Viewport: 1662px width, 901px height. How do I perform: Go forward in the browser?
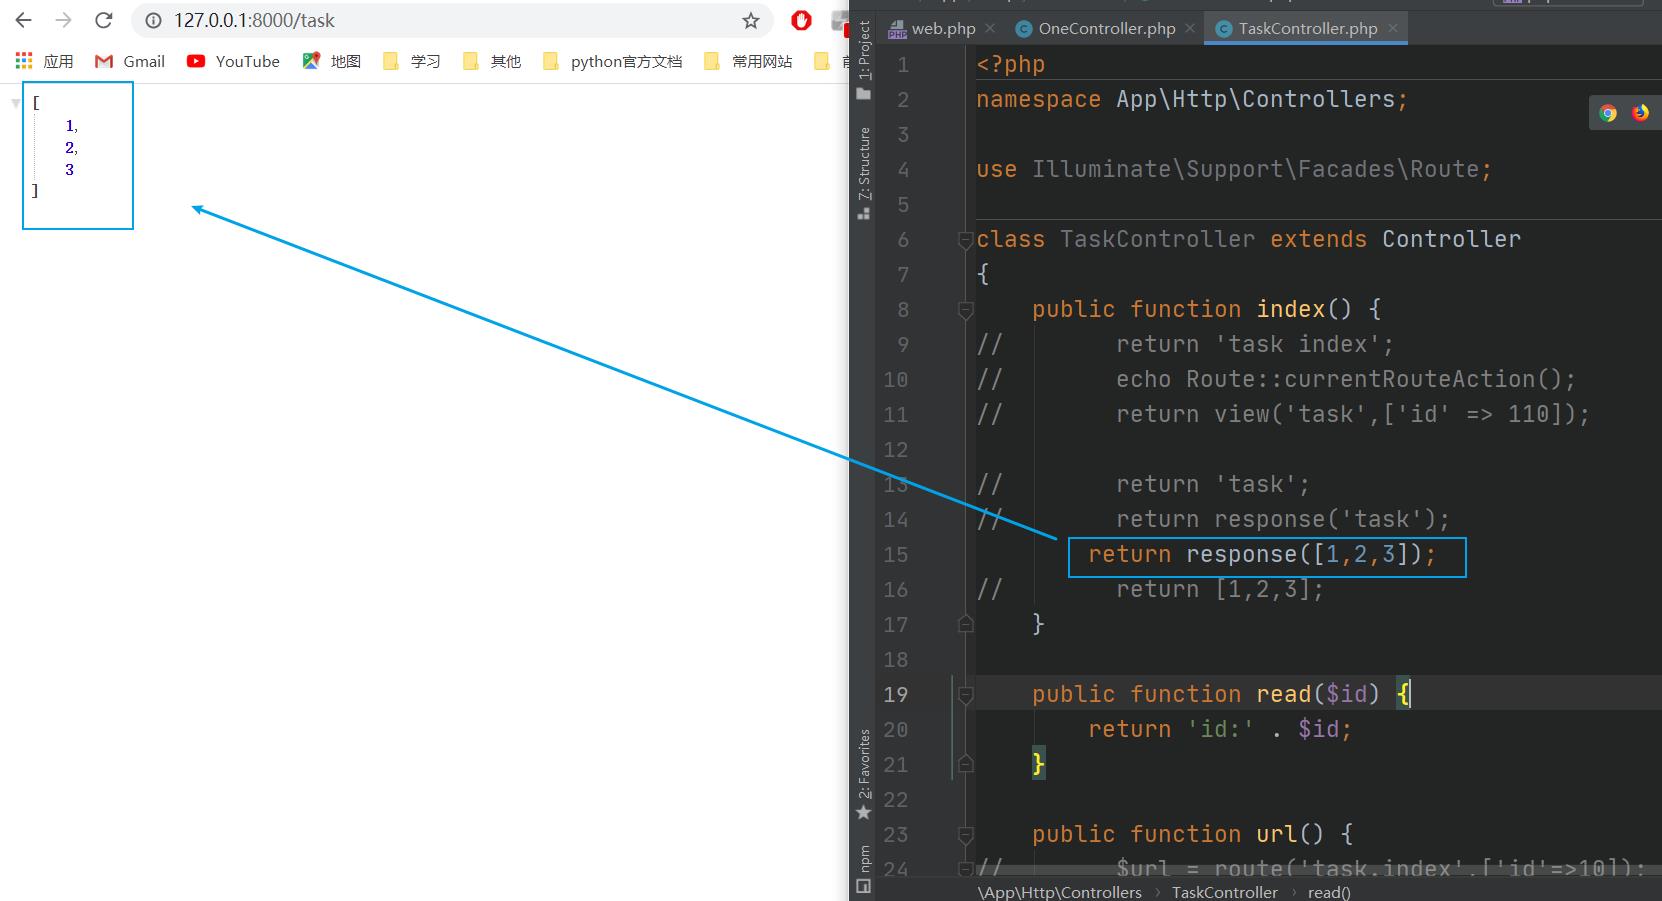pos(63,20)
